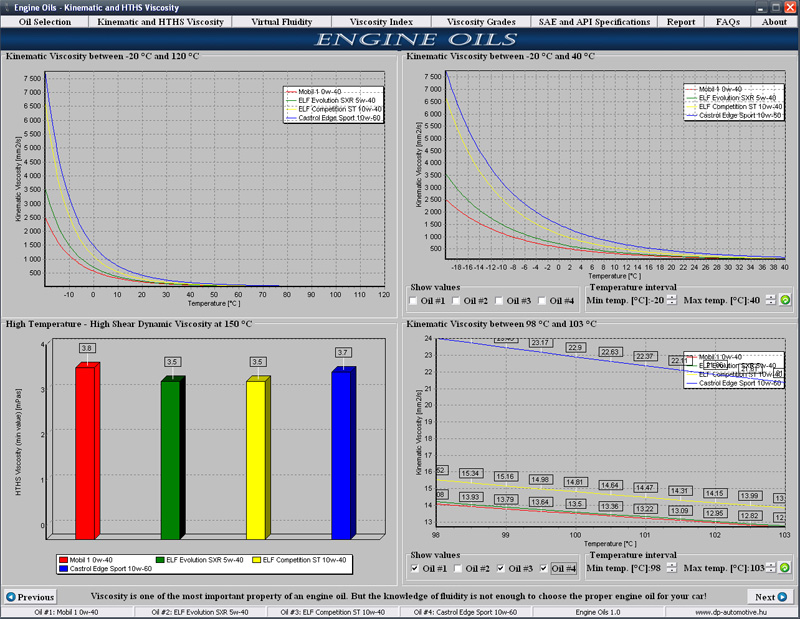Image resolution: width=800 pixels, height=619 pixels.
Task: Enable Oil #1 in the upper Show values
Action: (x=415, y=300)
